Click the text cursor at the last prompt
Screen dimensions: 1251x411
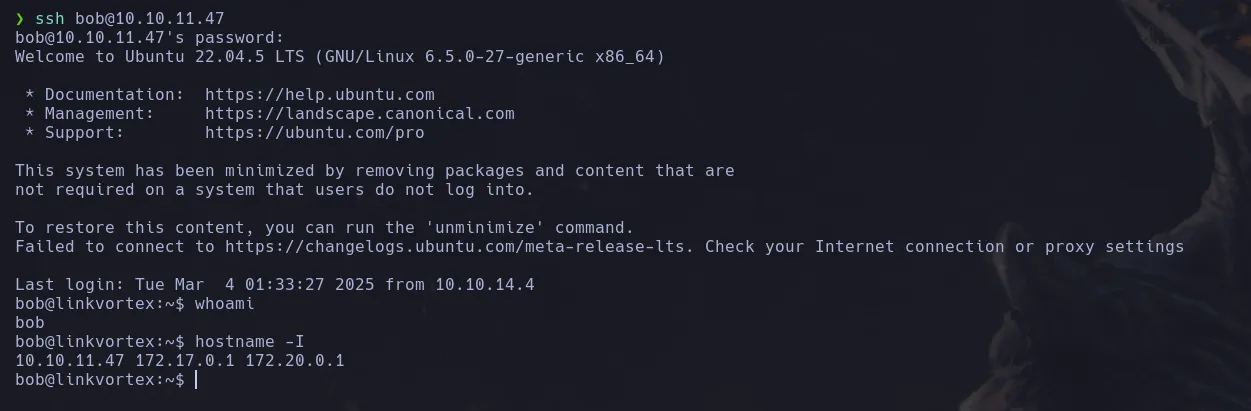tap(196, 380)
